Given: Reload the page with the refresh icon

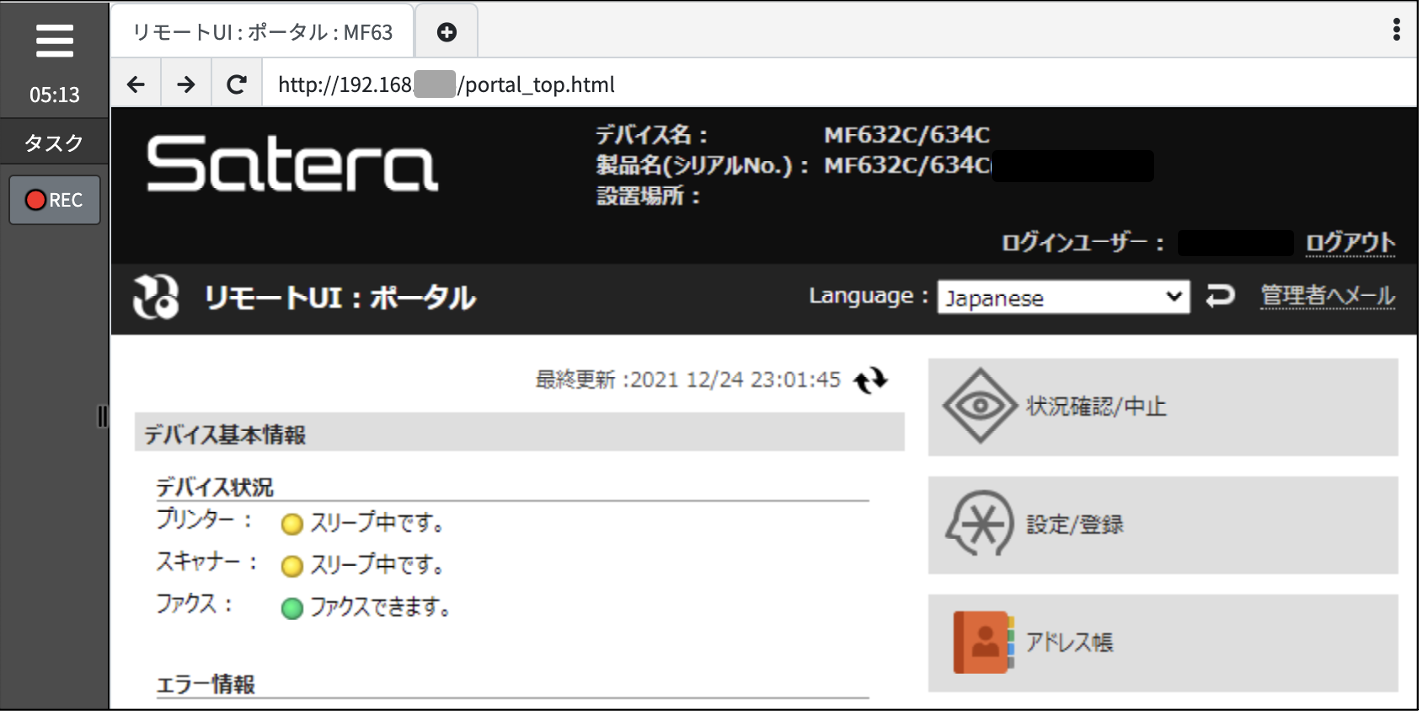Looking at the screenshot, I should (237, 84).
